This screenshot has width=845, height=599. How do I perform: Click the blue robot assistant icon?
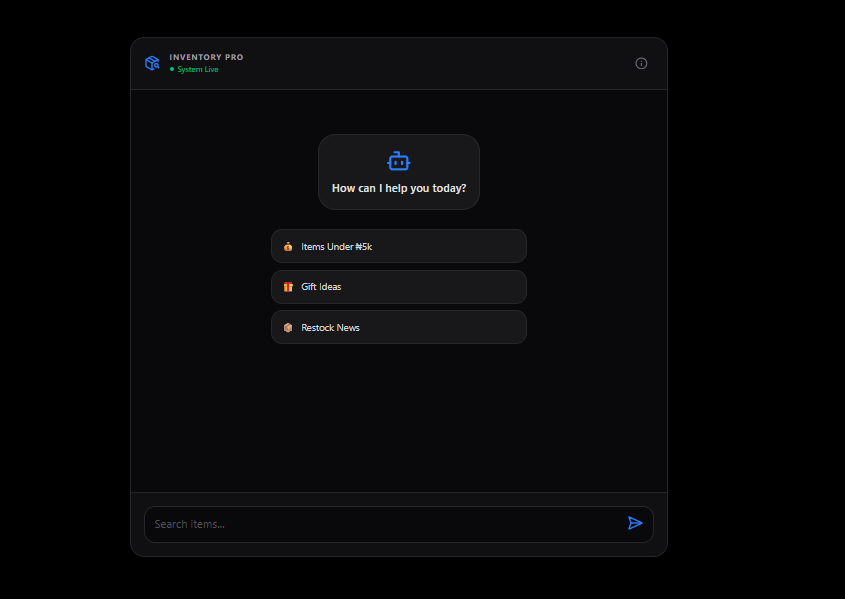tap(399, 161)
